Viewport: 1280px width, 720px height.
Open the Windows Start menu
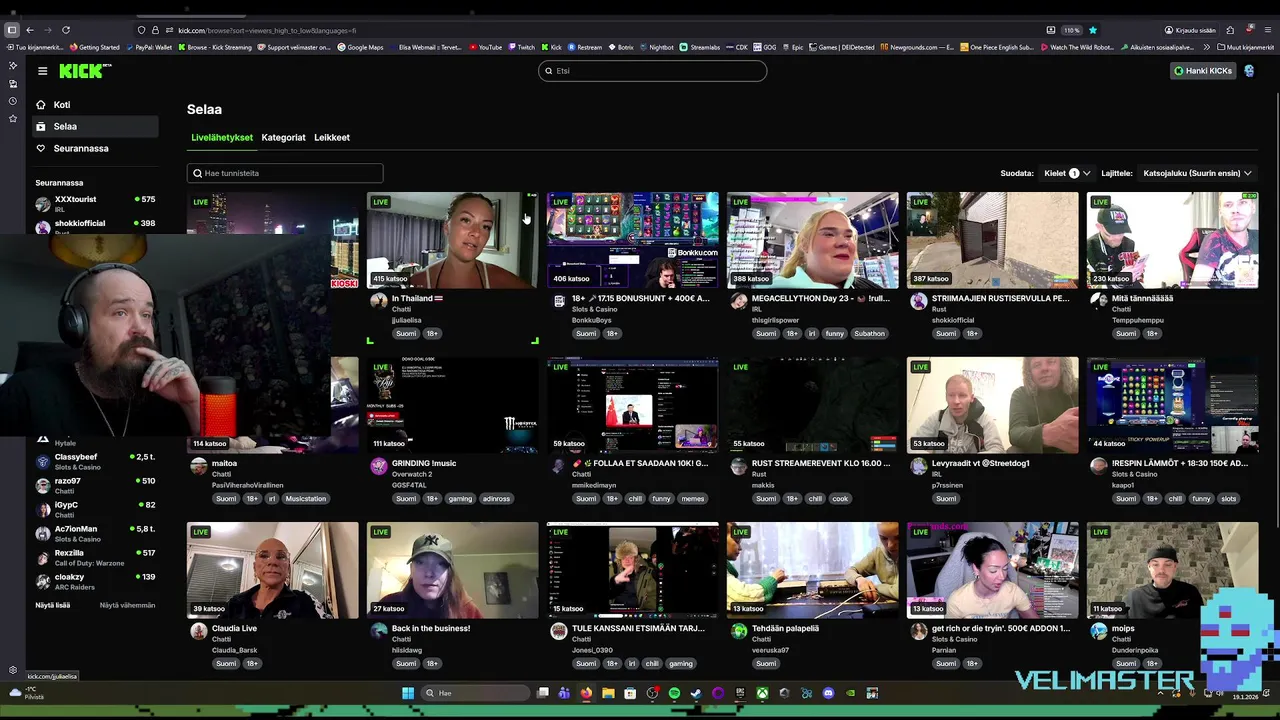click(x=408, y=693)
